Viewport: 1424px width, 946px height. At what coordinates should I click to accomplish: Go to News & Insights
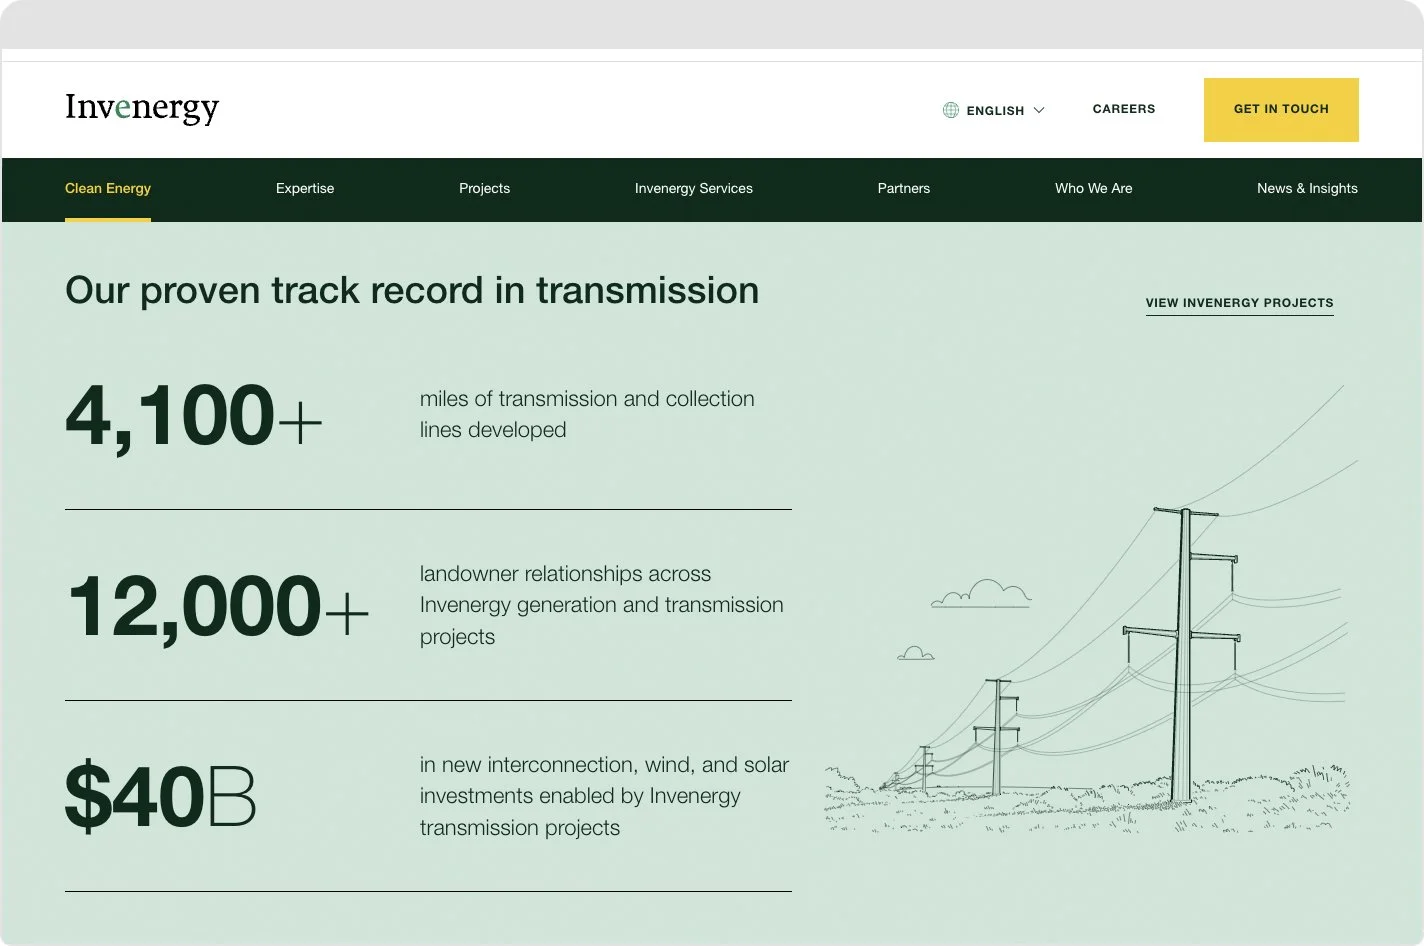coord(1307,188)
